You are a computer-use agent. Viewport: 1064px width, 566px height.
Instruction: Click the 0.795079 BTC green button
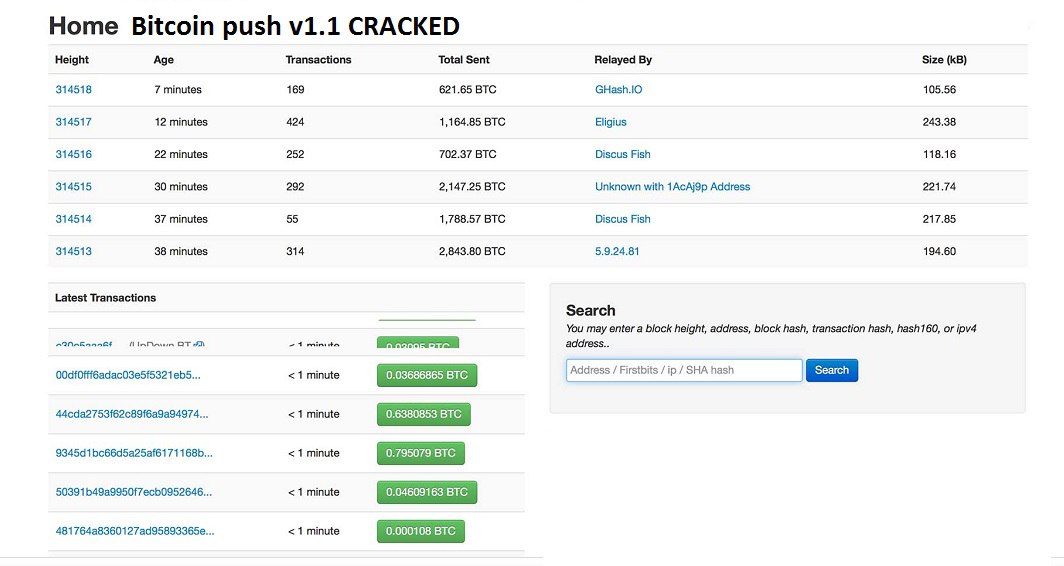coord(420,453)
